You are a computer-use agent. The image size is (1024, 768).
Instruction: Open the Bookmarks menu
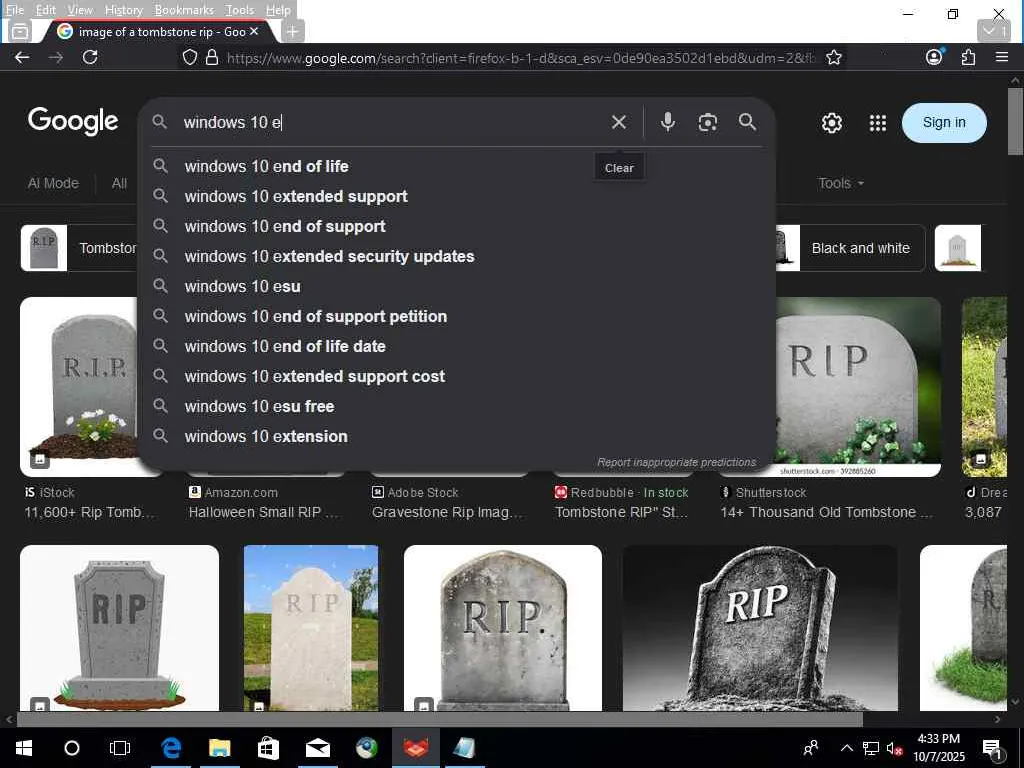click(x=184, y=10)
